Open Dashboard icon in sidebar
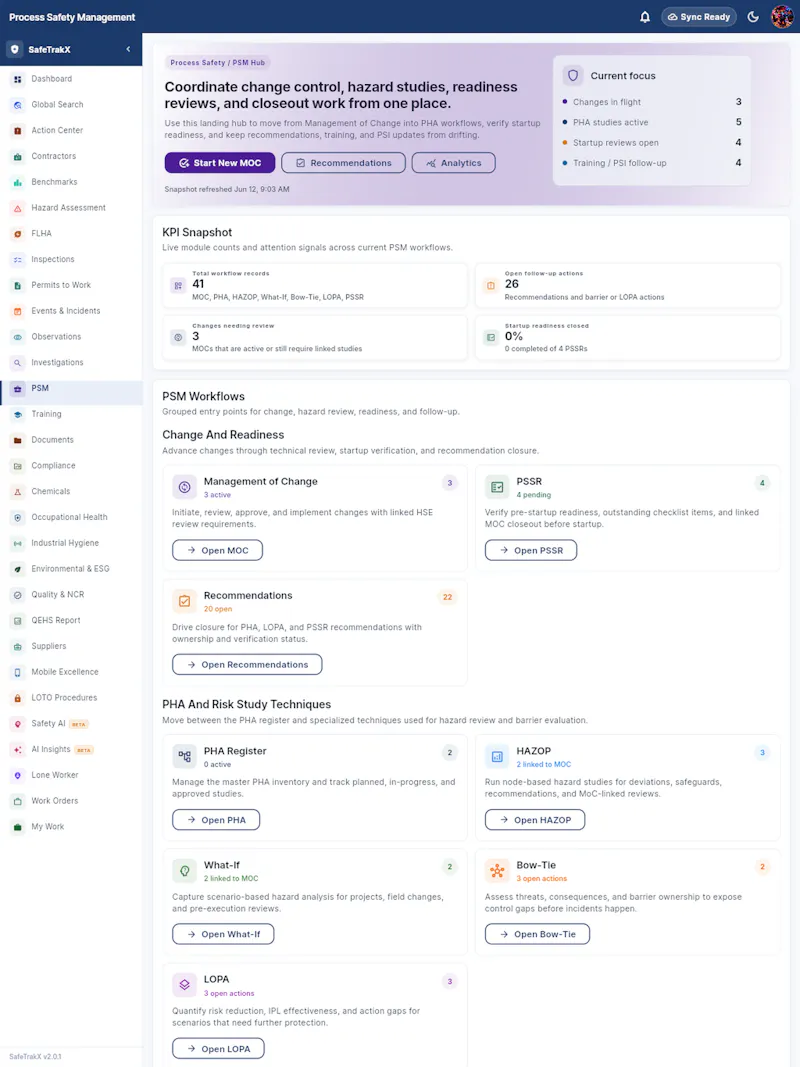 18,79
